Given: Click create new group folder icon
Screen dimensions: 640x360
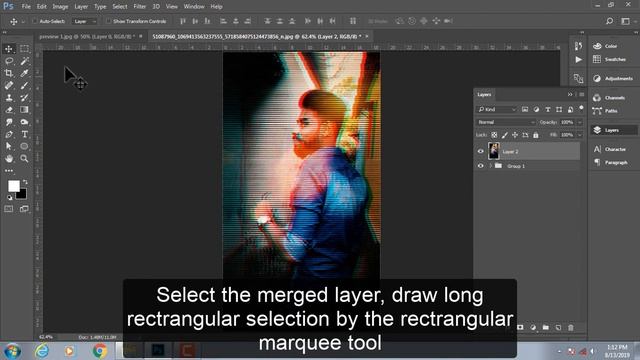Looking at the screenshot, I should [546, 327].
